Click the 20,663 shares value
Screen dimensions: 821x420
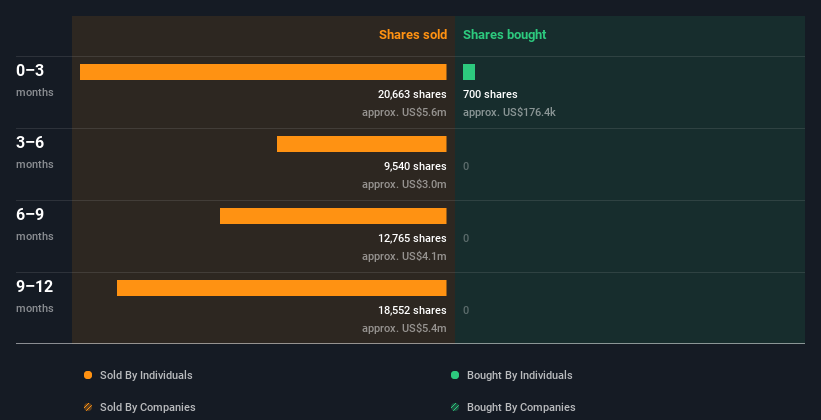[x=412, y=94]
